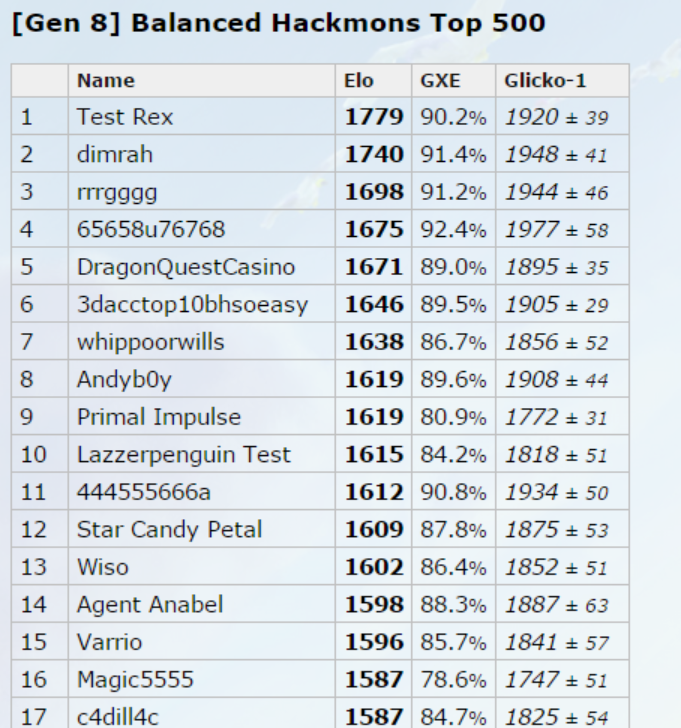Click the Glicko-1 column header
The width and height of the screenshot is (681, 728).
click(x=545, y=81)
